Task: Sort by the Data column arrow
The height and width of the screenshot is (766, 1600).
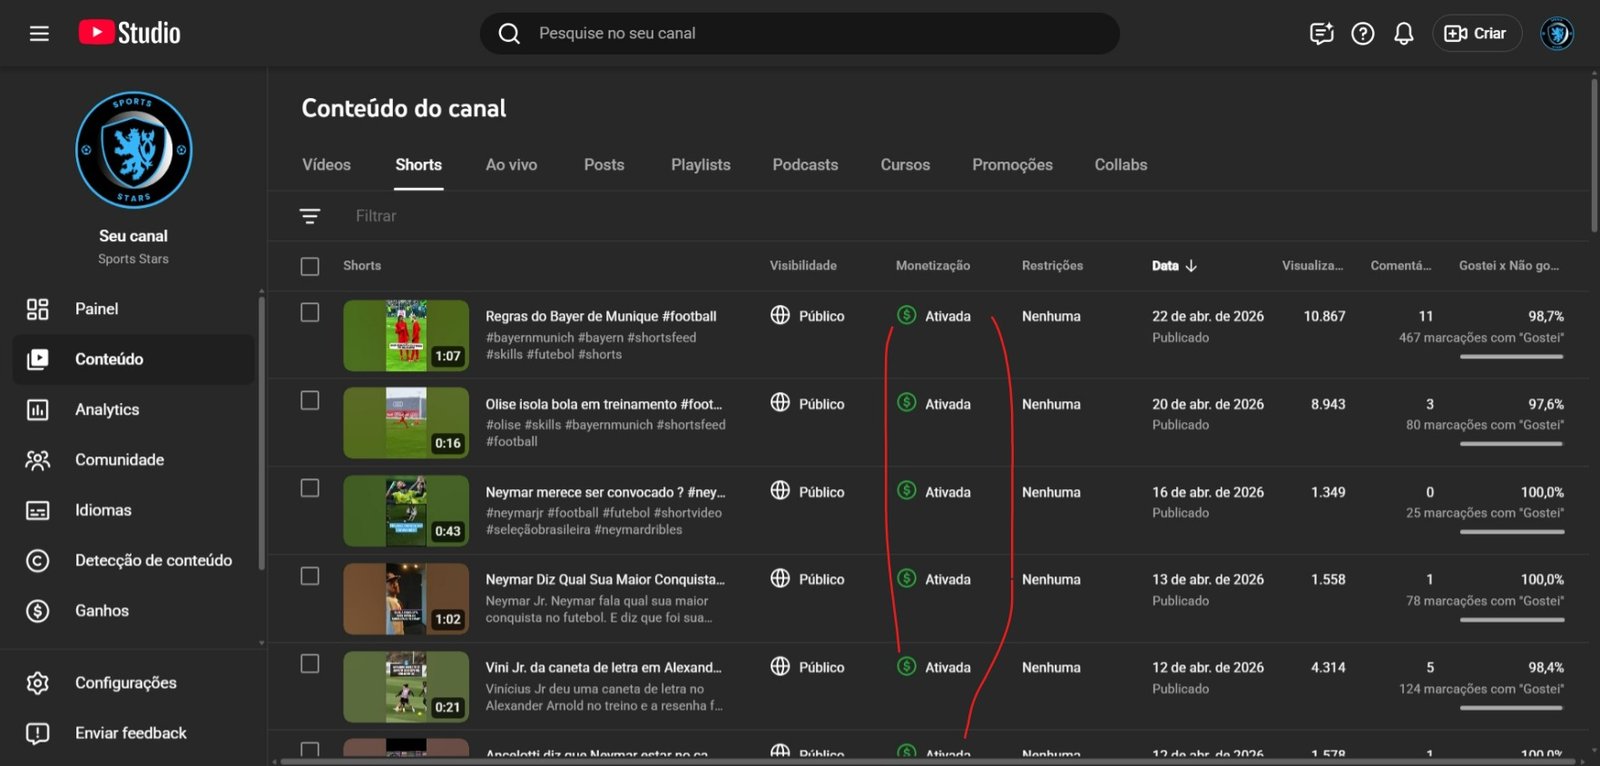Action: coord(1190,266)
